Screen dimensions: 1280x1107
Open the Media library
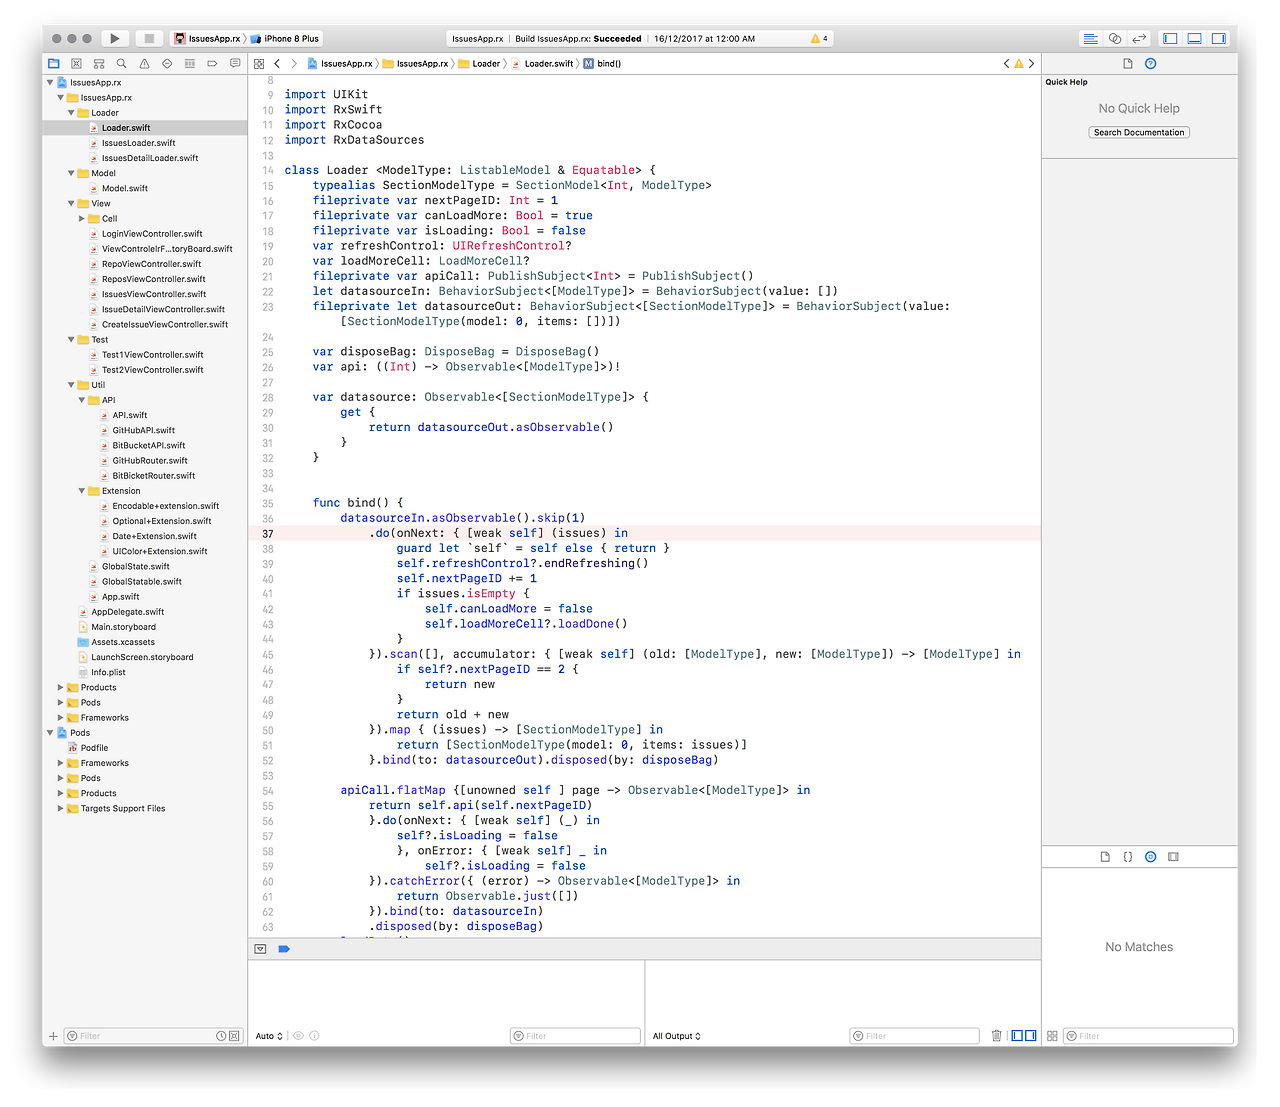point(1173,857)
